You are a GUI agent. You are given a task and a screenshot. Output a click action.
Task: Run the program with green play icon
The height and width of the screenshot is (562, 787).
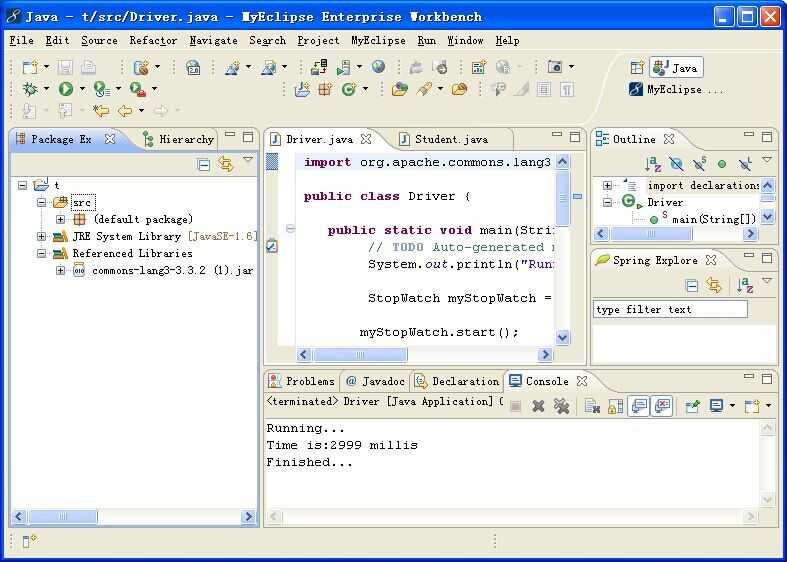[x=66, y=89]
